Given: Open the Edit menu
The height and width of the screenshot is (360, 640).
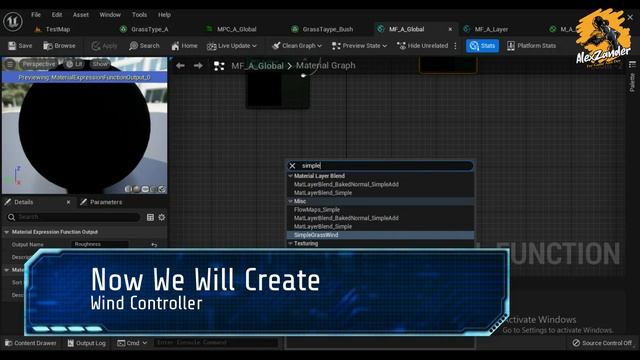Looking at the screenshot, I should click(57, 15).
